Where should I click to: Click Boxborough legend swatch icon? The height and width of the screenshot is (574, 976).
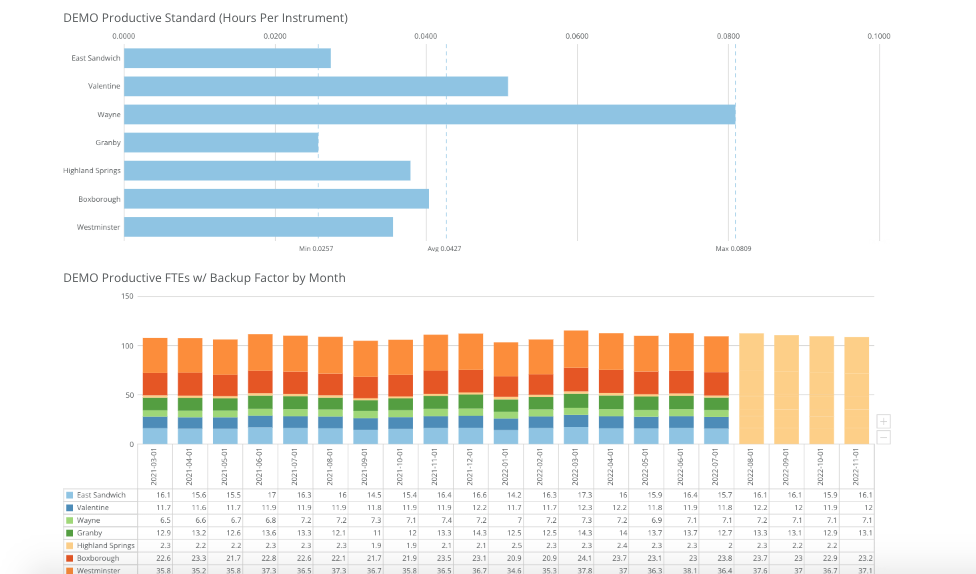coord(69,558)
